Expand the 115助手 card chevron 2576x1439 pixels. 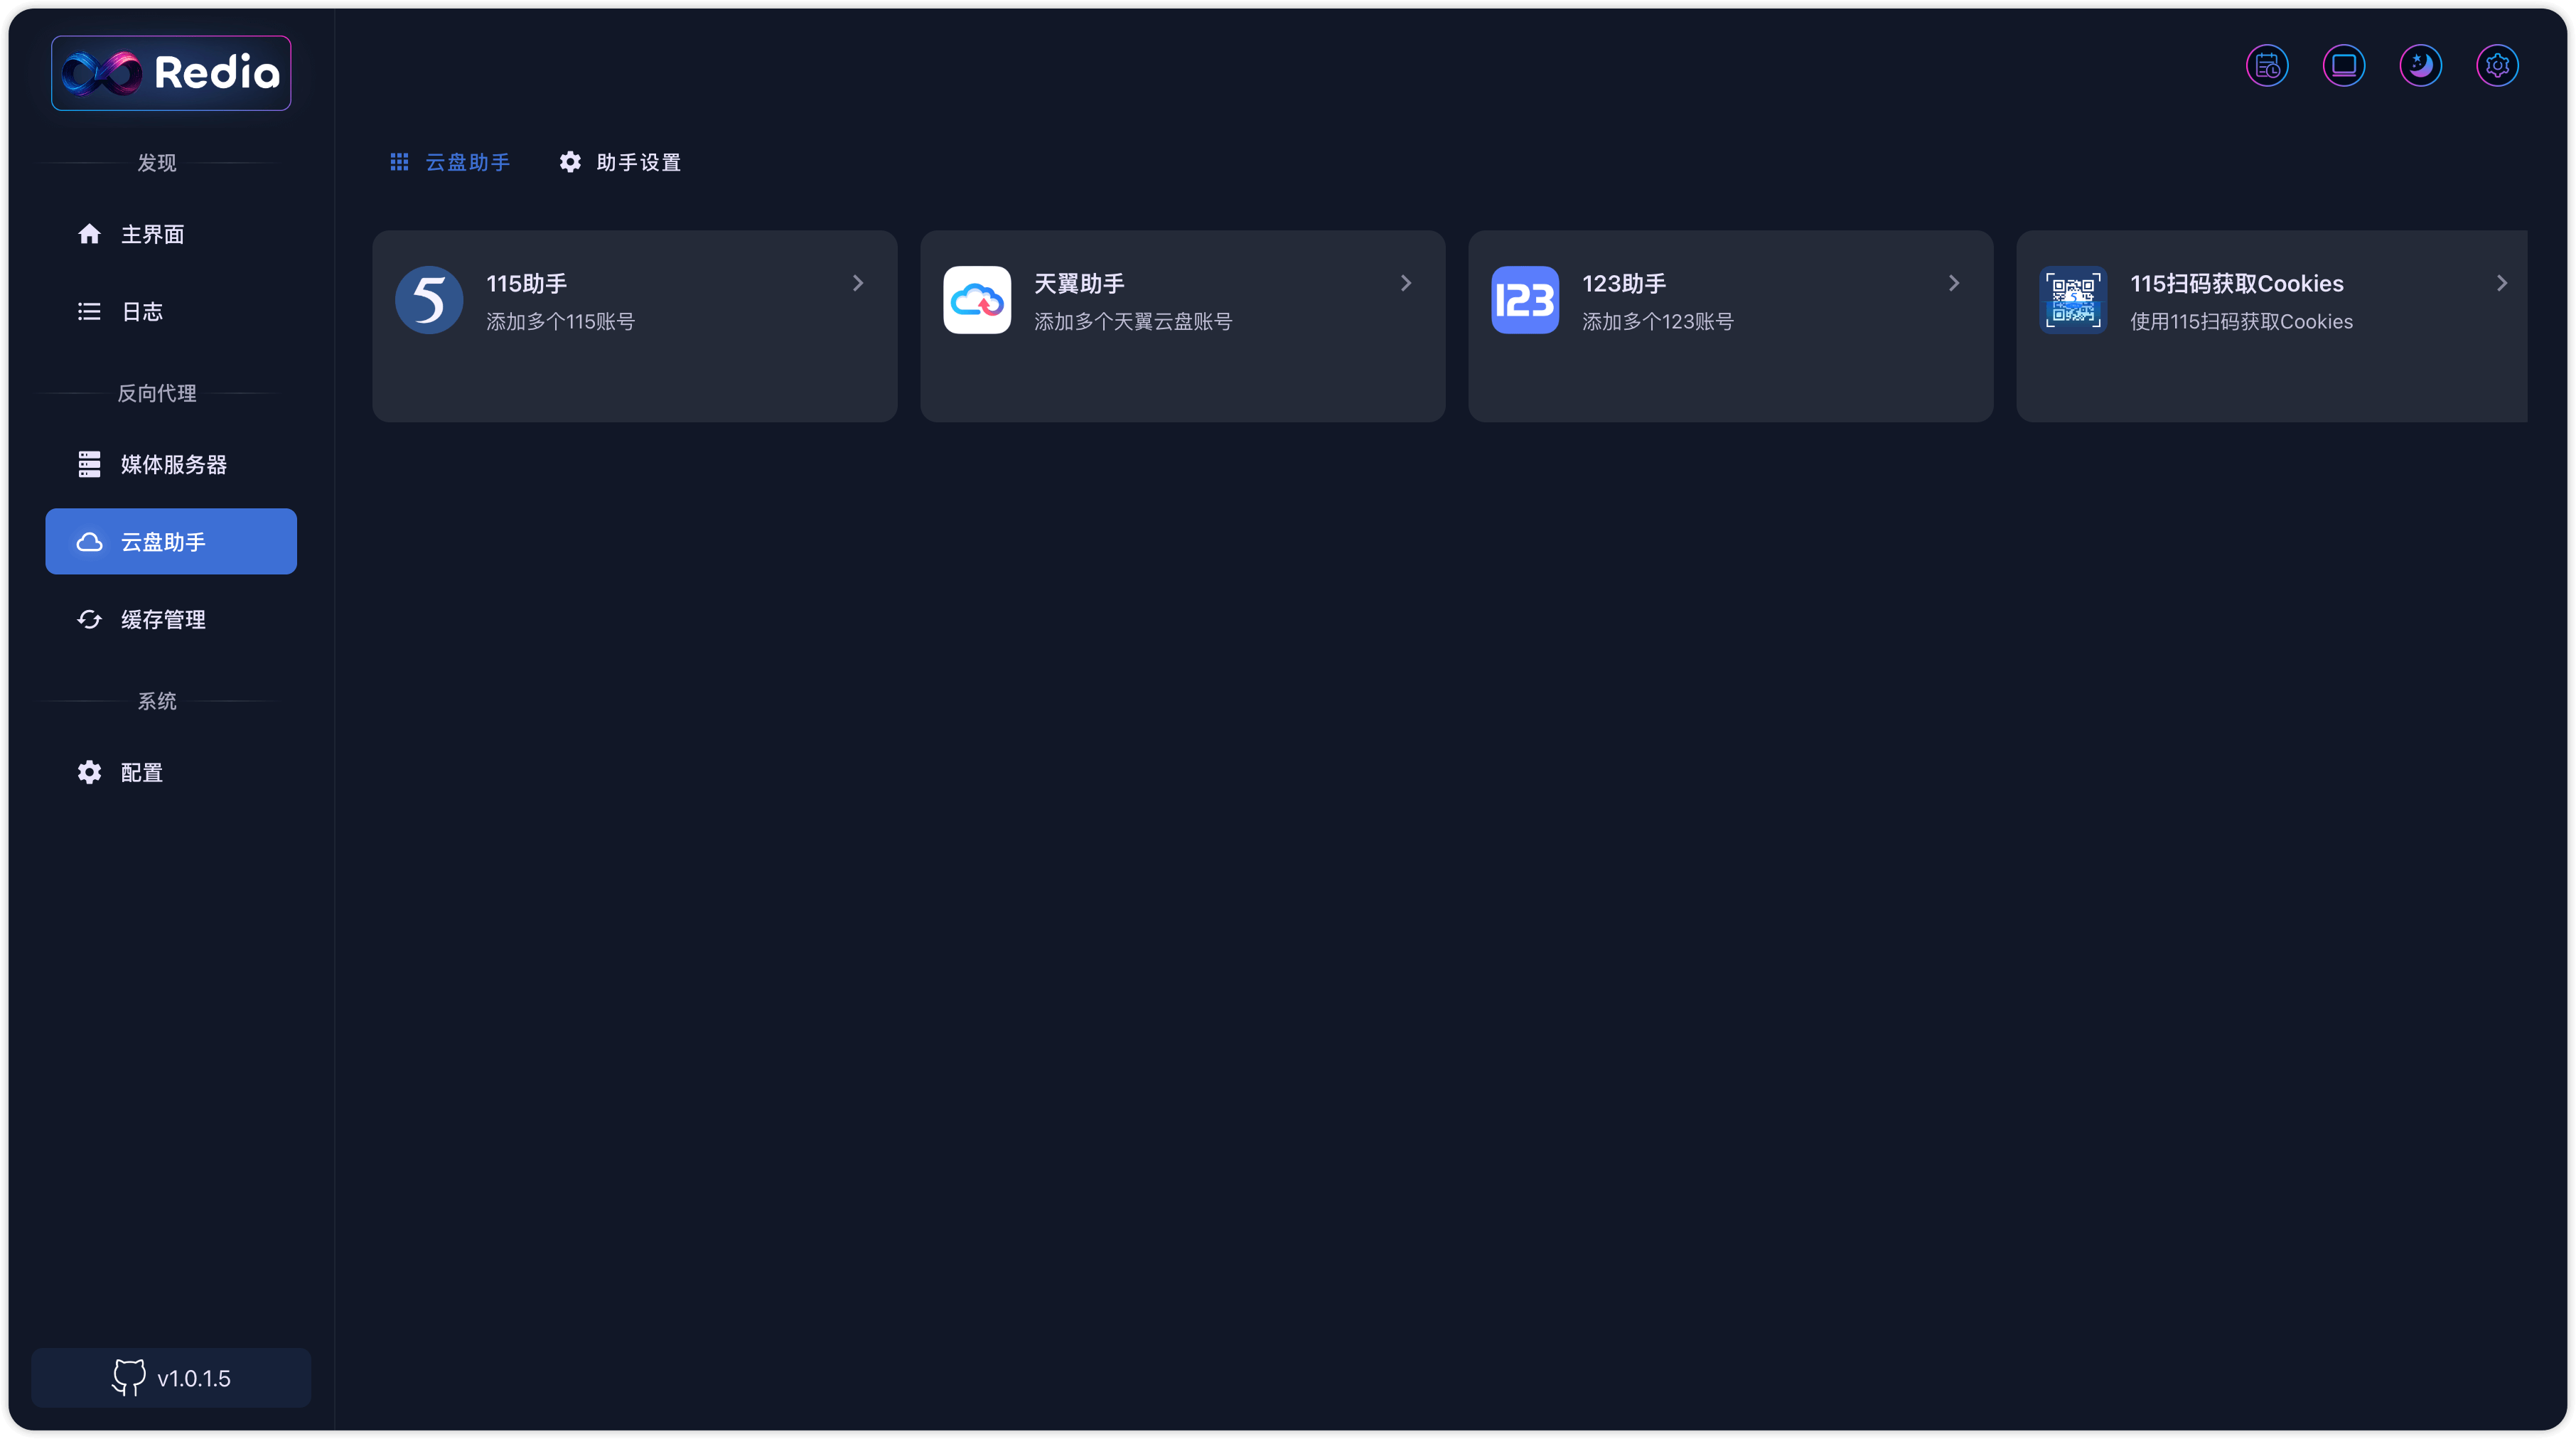858,283
